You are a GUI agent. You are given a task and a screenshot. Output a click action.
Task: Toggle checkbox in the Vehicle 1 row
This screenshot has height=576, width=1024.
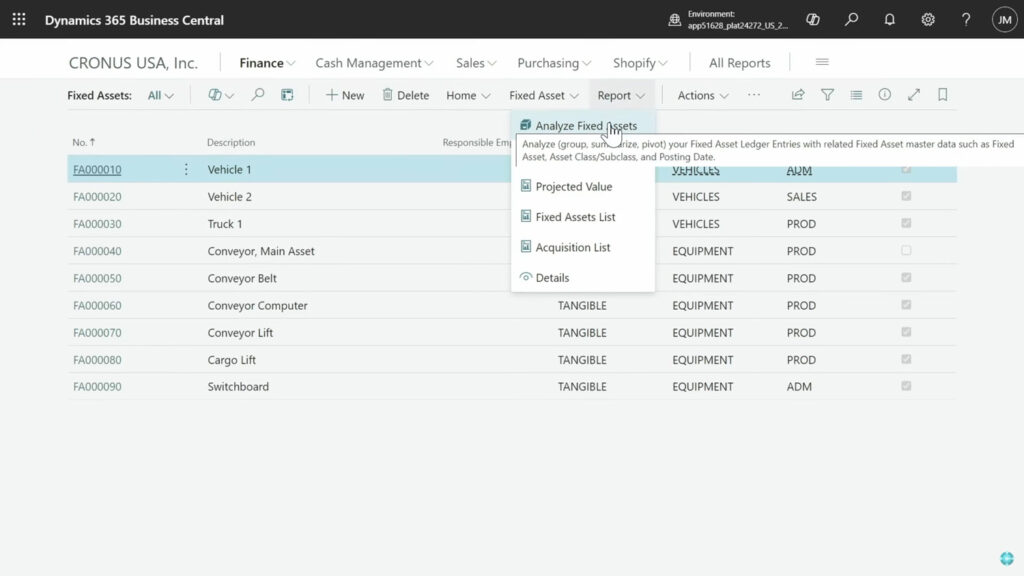pyautogui.click(x=906, y=169)
